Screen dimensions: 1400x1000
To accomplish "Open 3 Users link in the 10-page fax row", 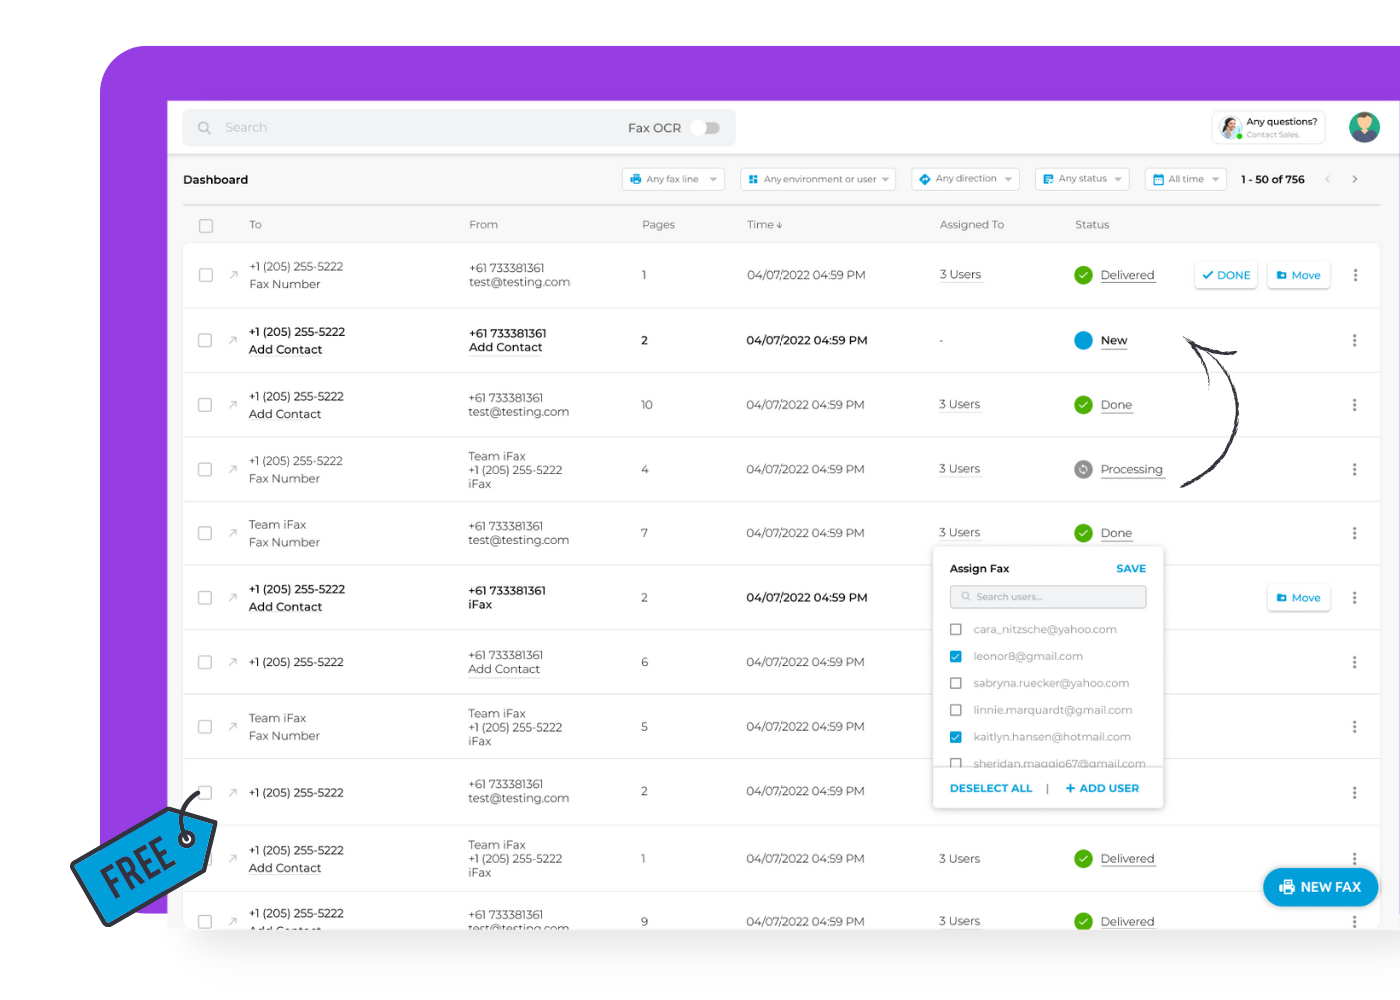I will click(x=960, y=405).
